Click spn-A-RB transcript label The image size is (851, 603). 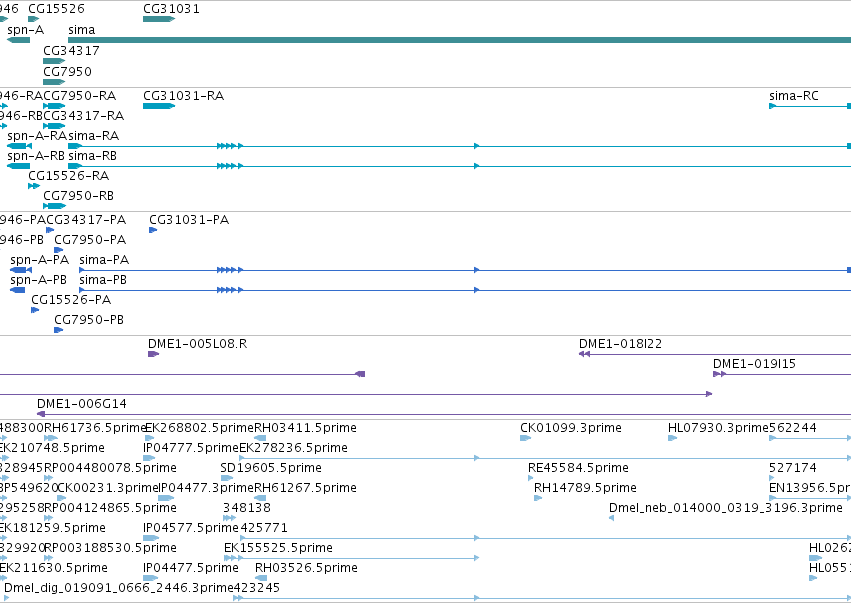pyautogui.click(x=36, y=156)
